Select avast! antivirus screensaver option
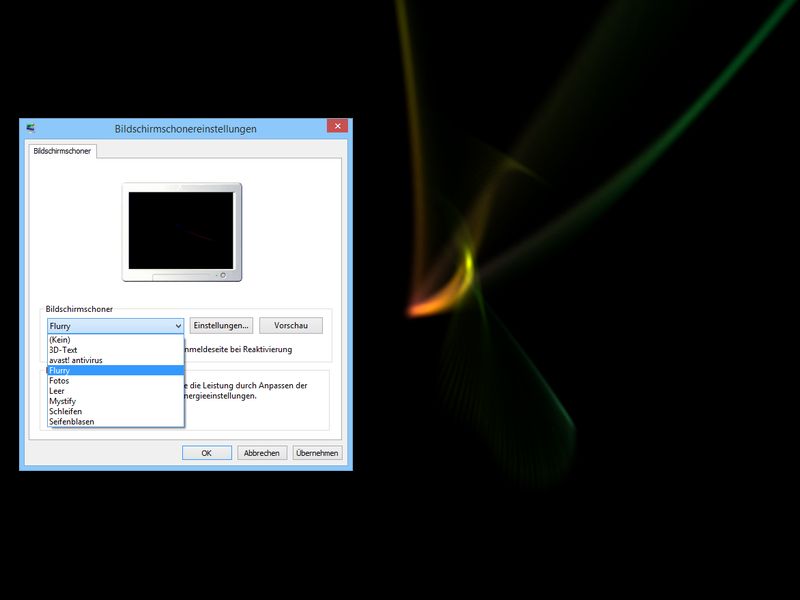Viewport: 800px width, 600px height. pyautogui.click(x=115, y=360)
